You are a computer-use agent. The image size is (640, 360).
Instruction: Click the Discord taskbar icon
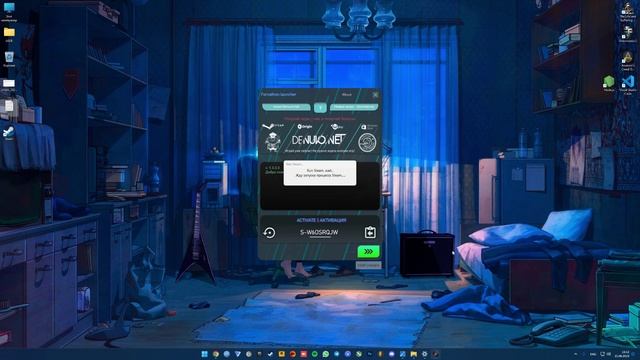click(x=391, y=354)
